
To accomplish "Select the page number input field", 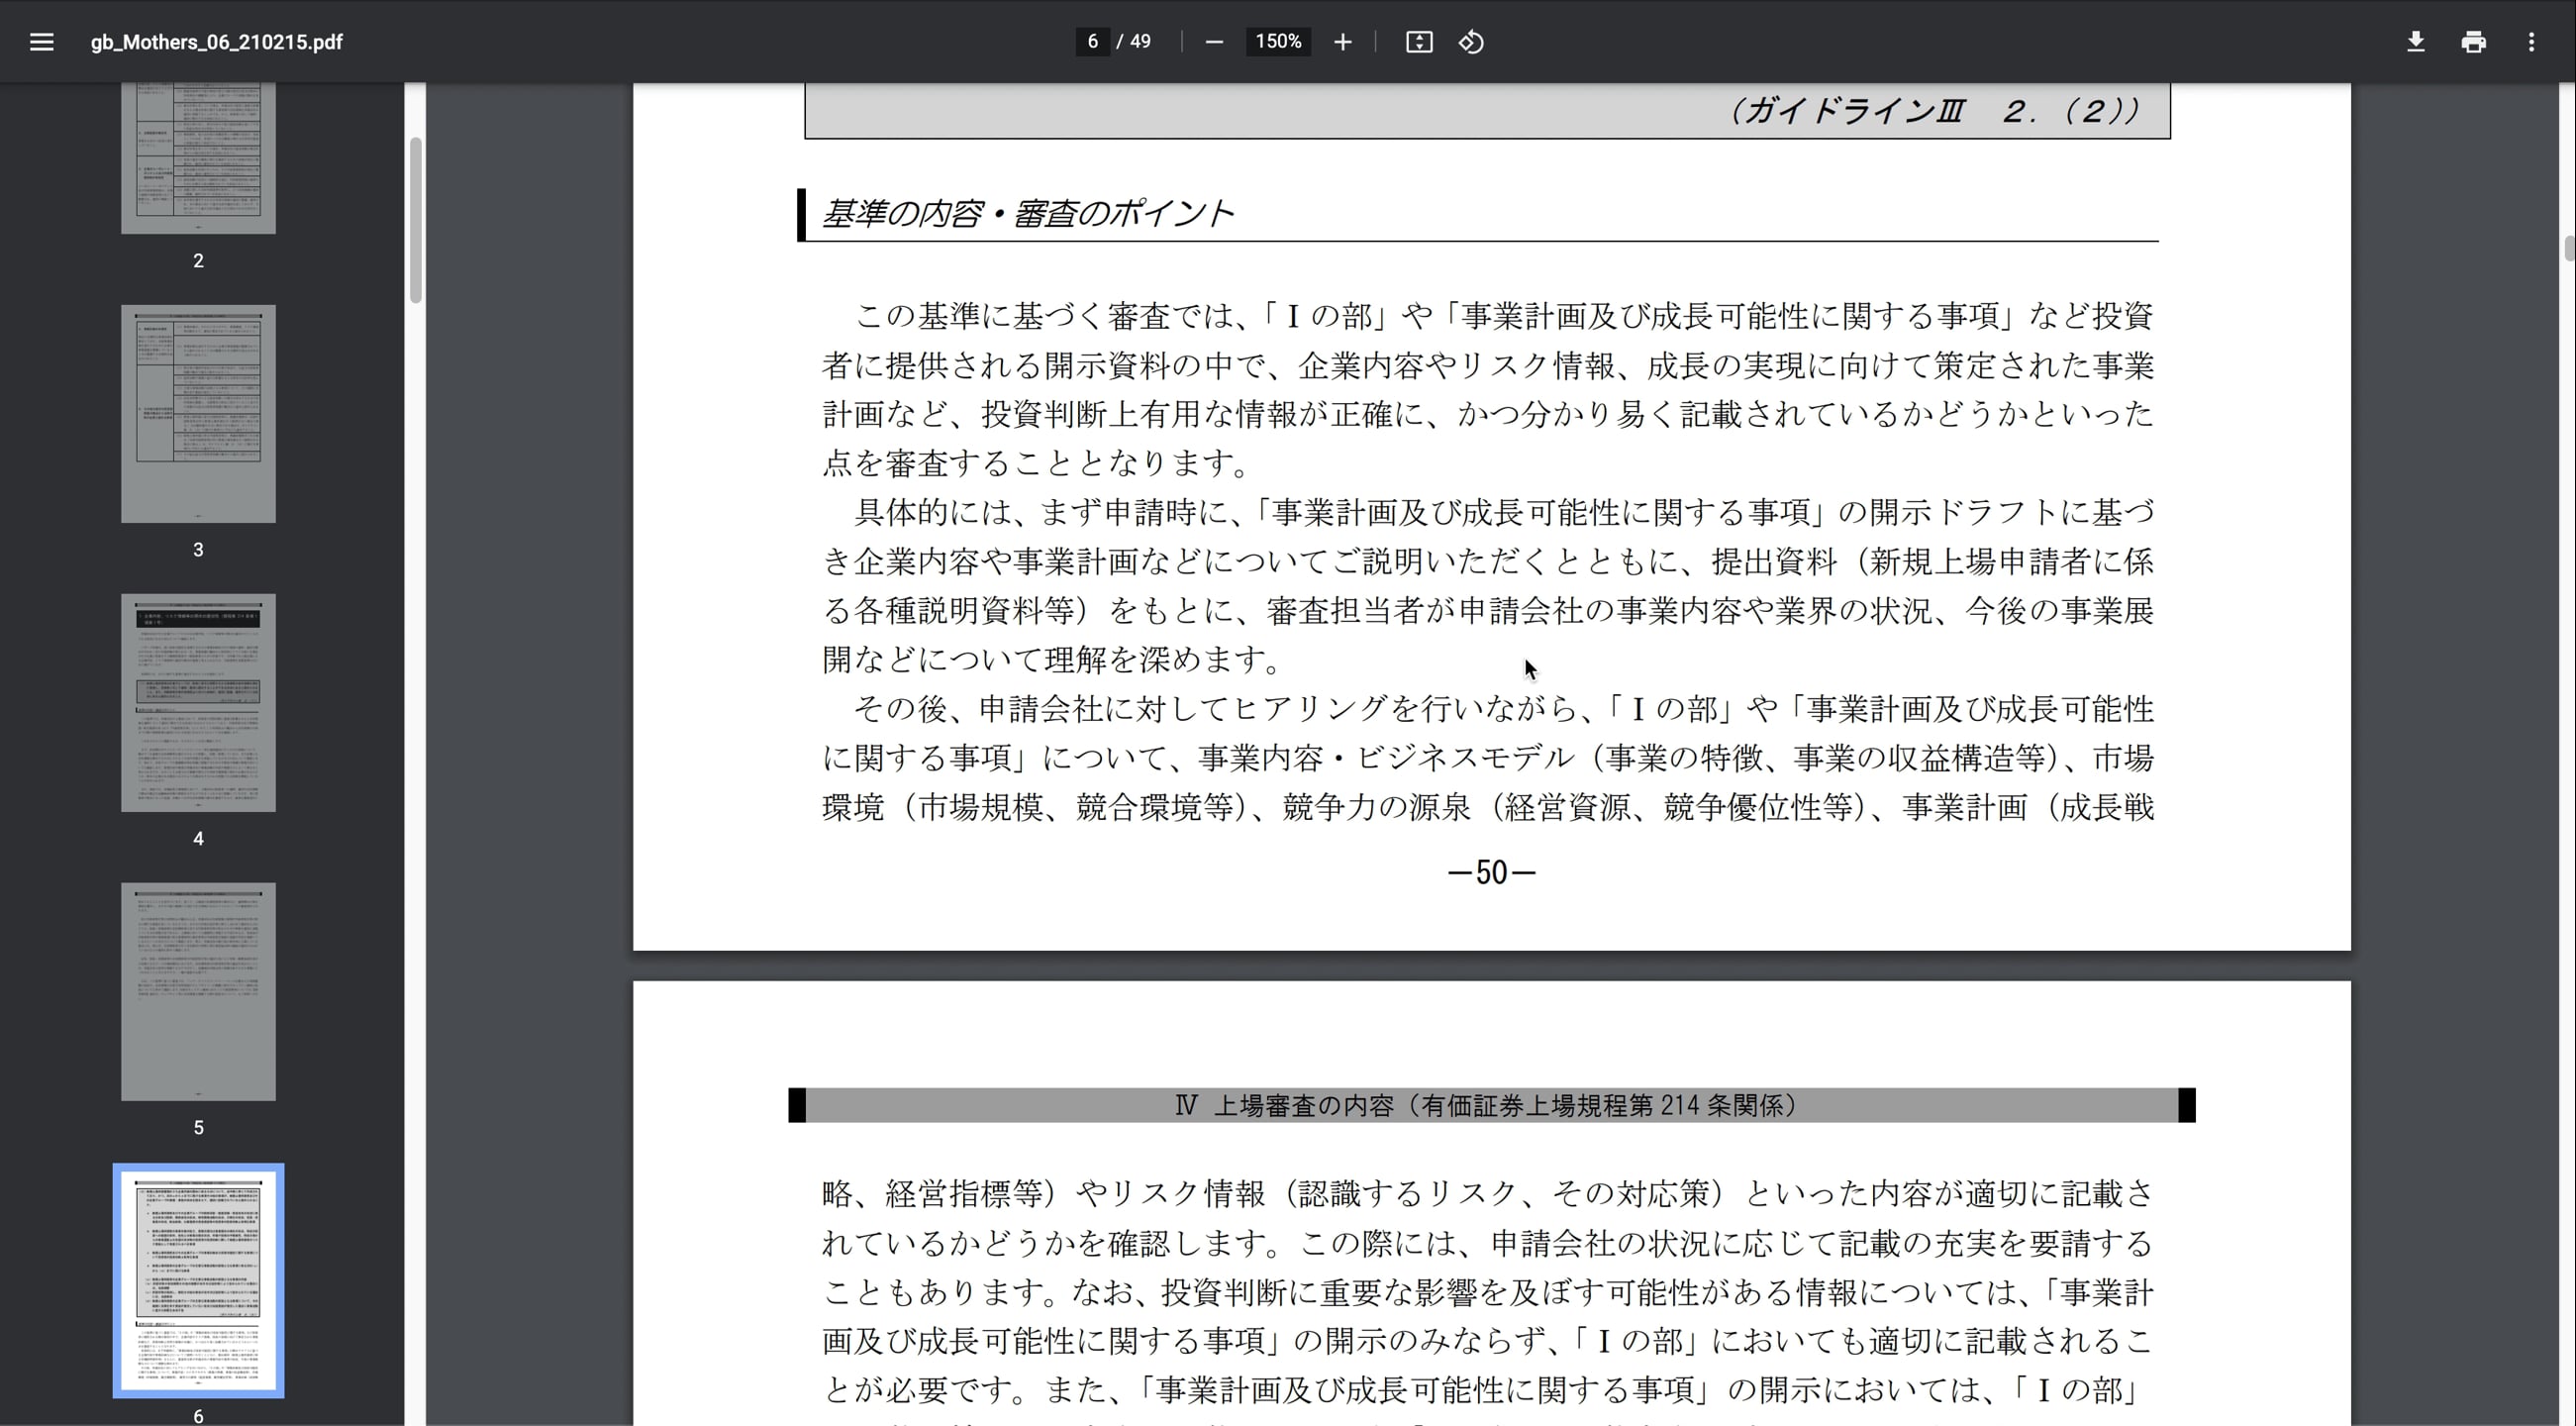I will click(1092, 41).
